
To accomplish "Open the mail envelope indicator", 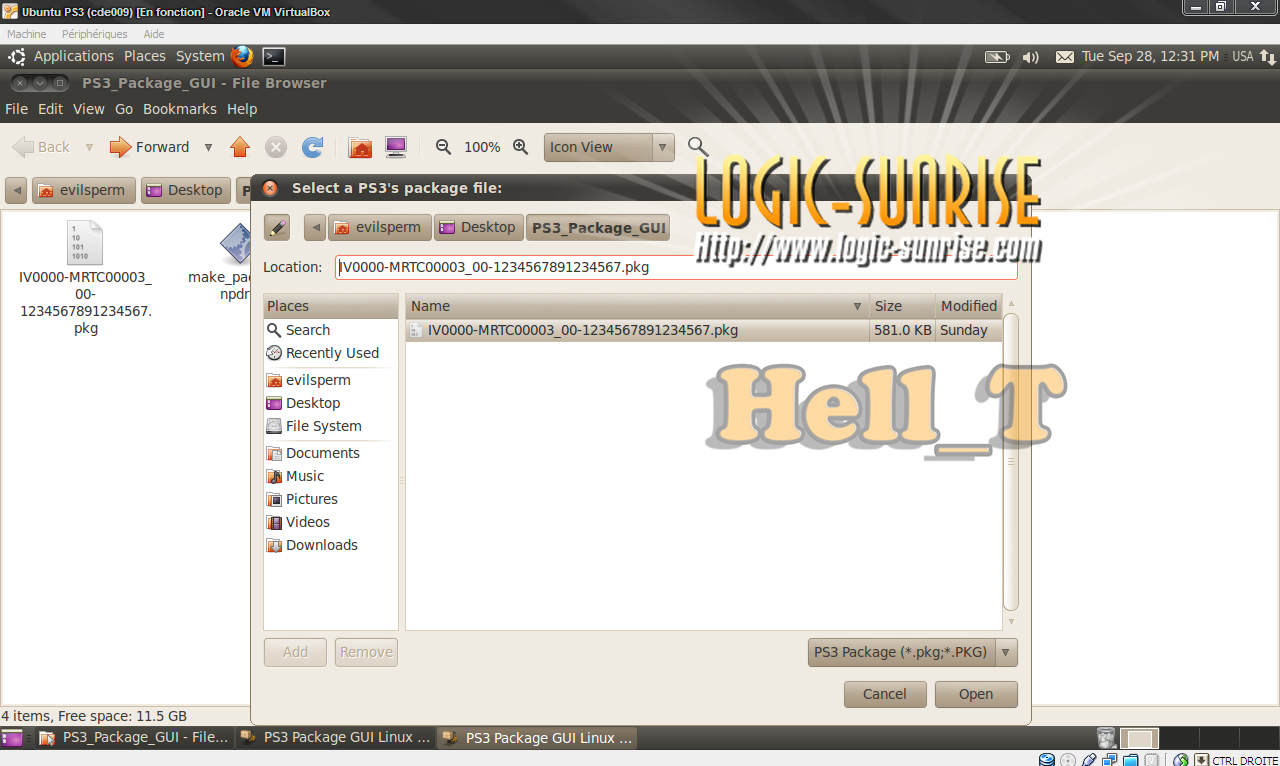I will [1065, 57].
